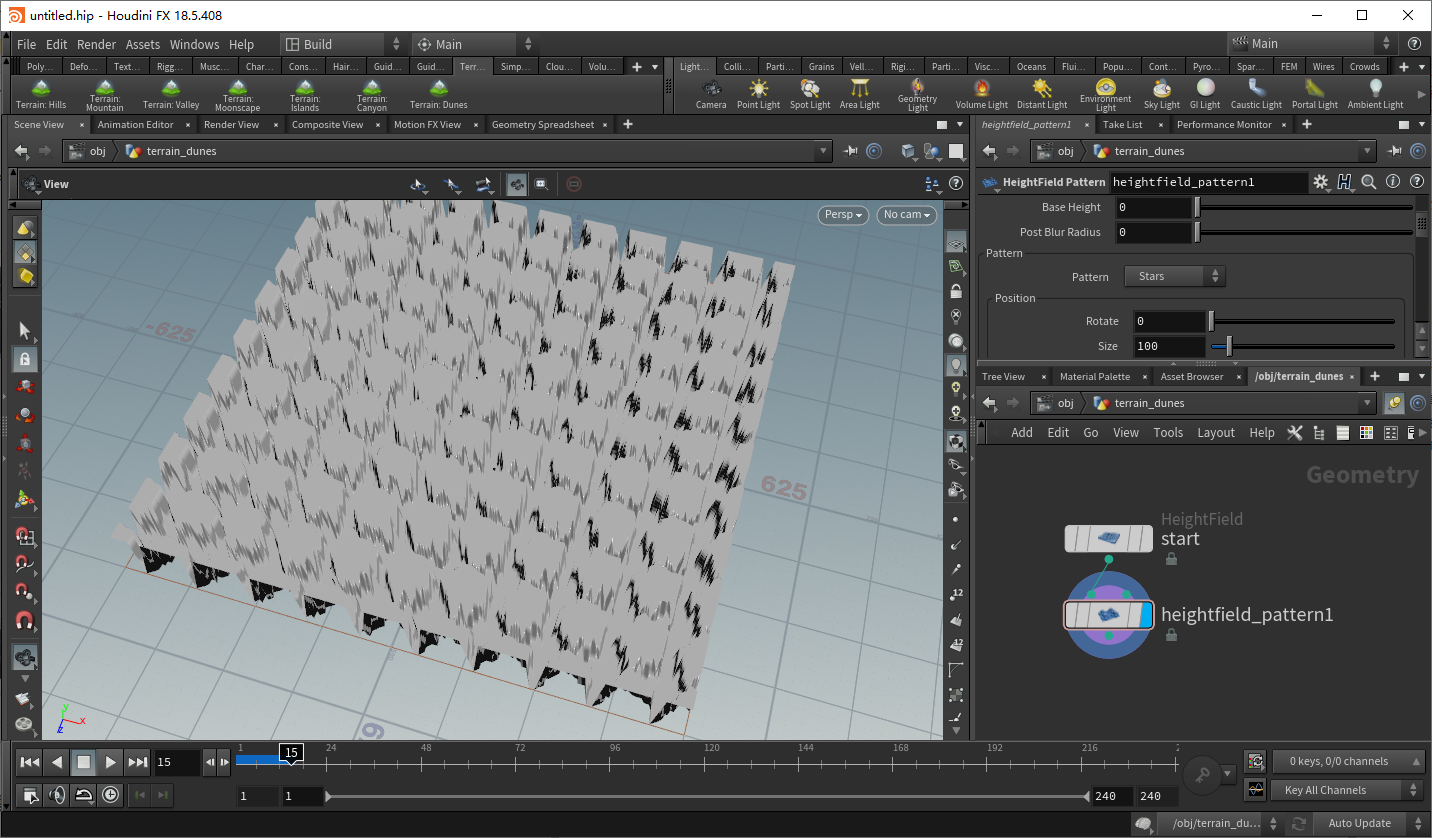
Task: Open the Windows menu
Action: 194,44
